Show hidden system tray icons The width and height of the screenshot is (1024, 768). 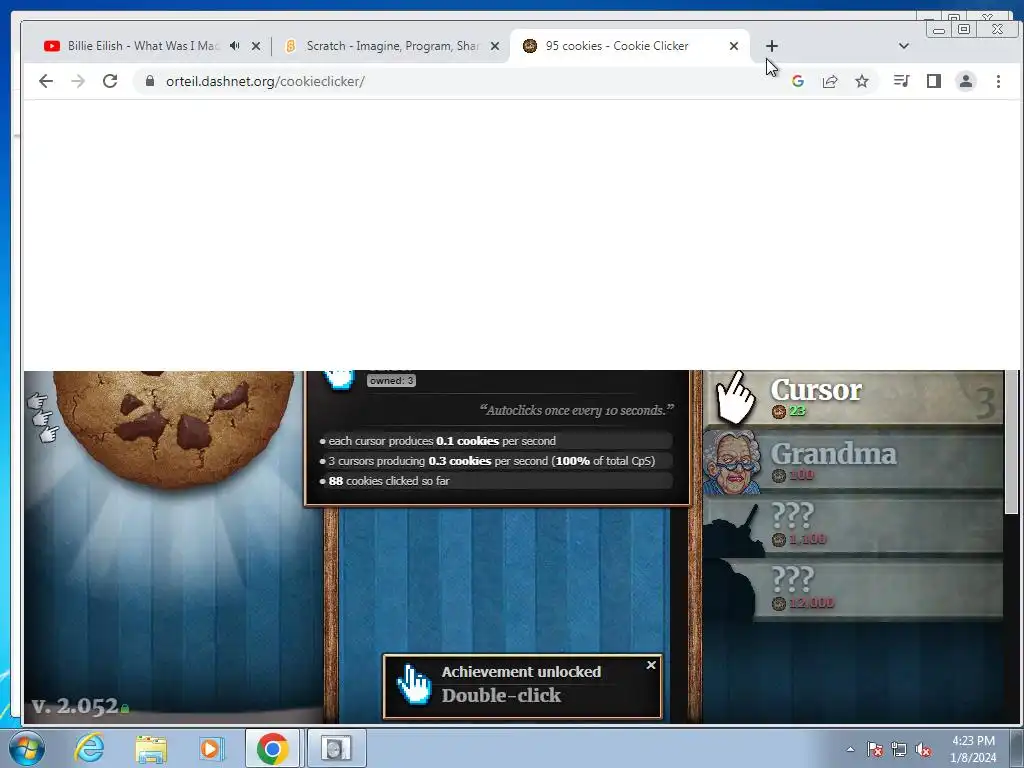[850, 749]
